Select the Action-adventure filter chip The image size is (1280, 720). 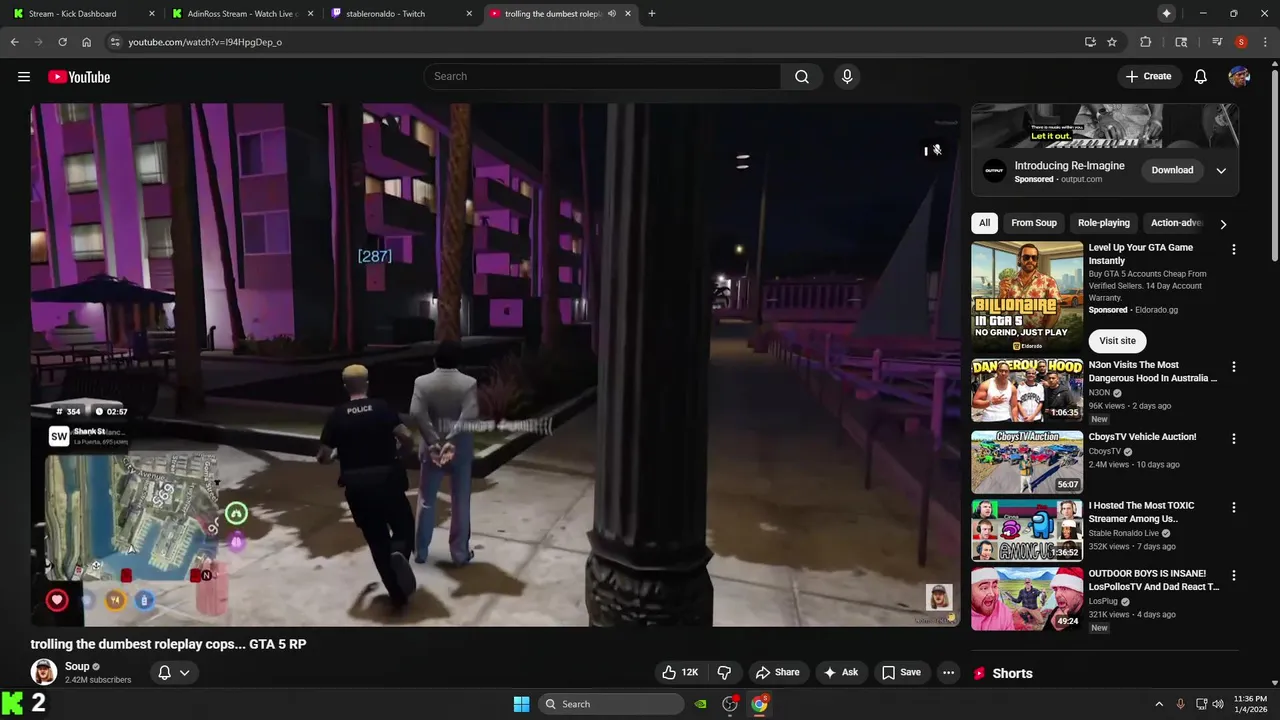click(1176, 223)
